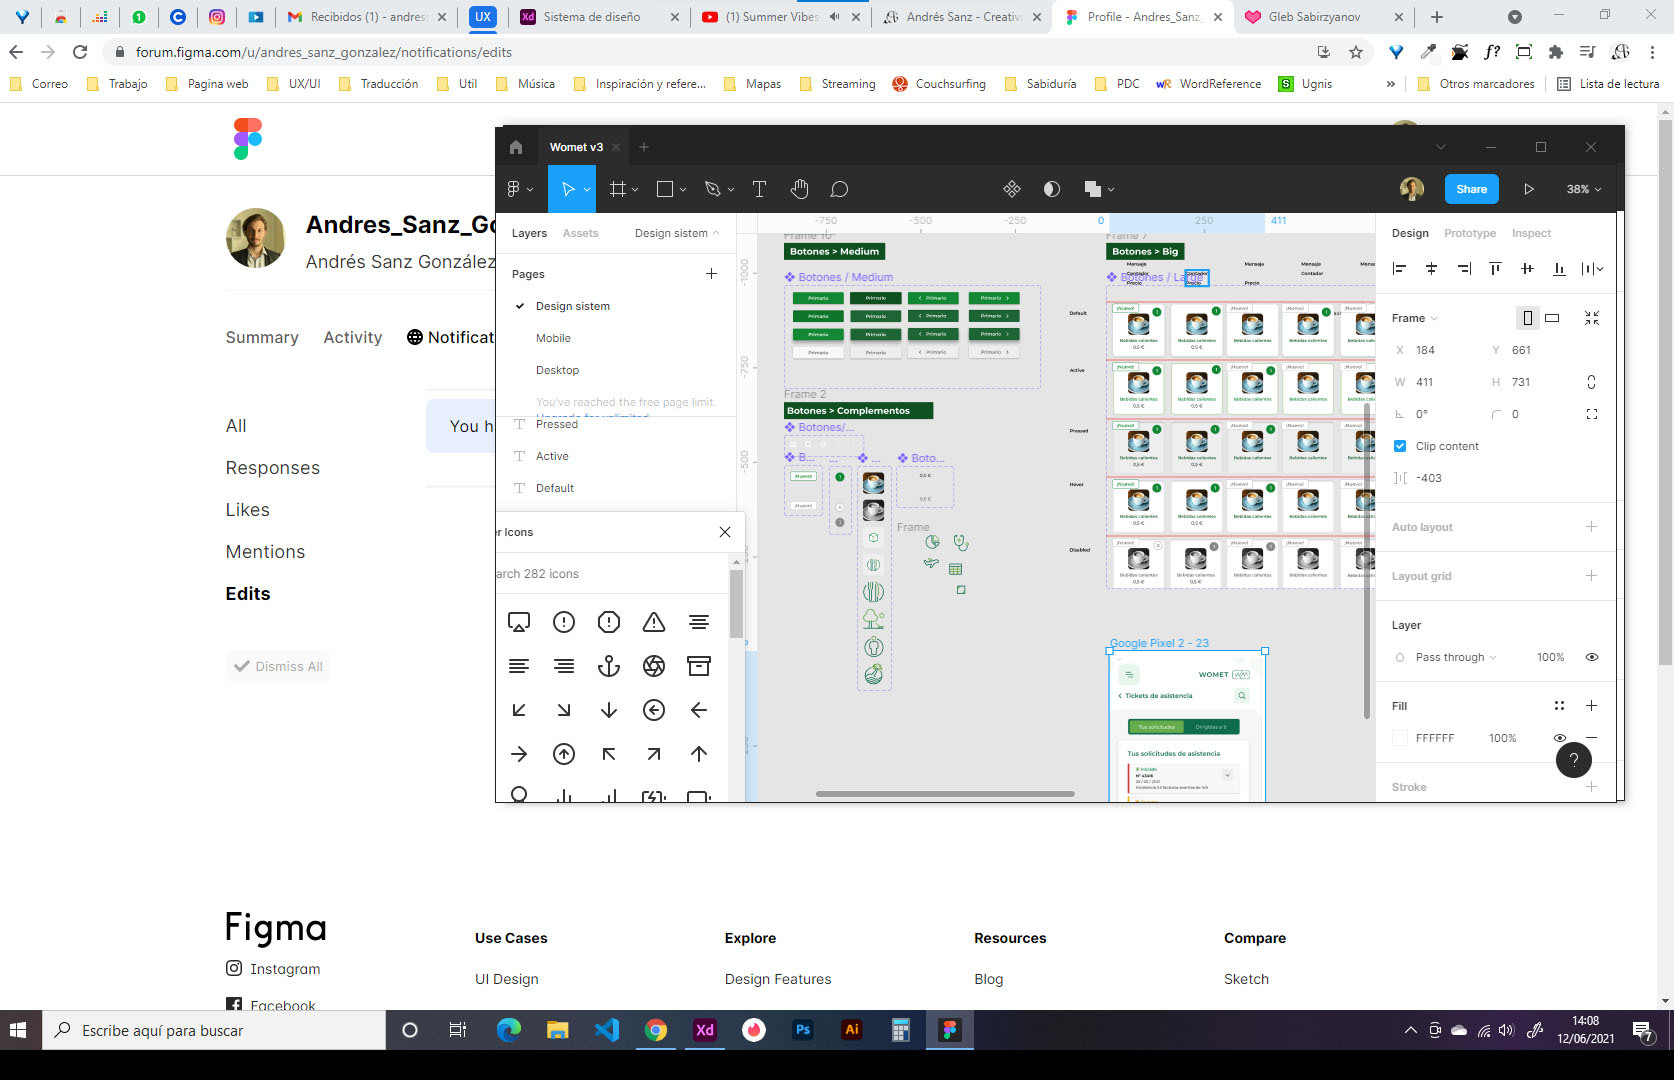Click the Mask icon in toolbar
1674x1080 pixels.
pyautogui.click(x=1052, y=189)
